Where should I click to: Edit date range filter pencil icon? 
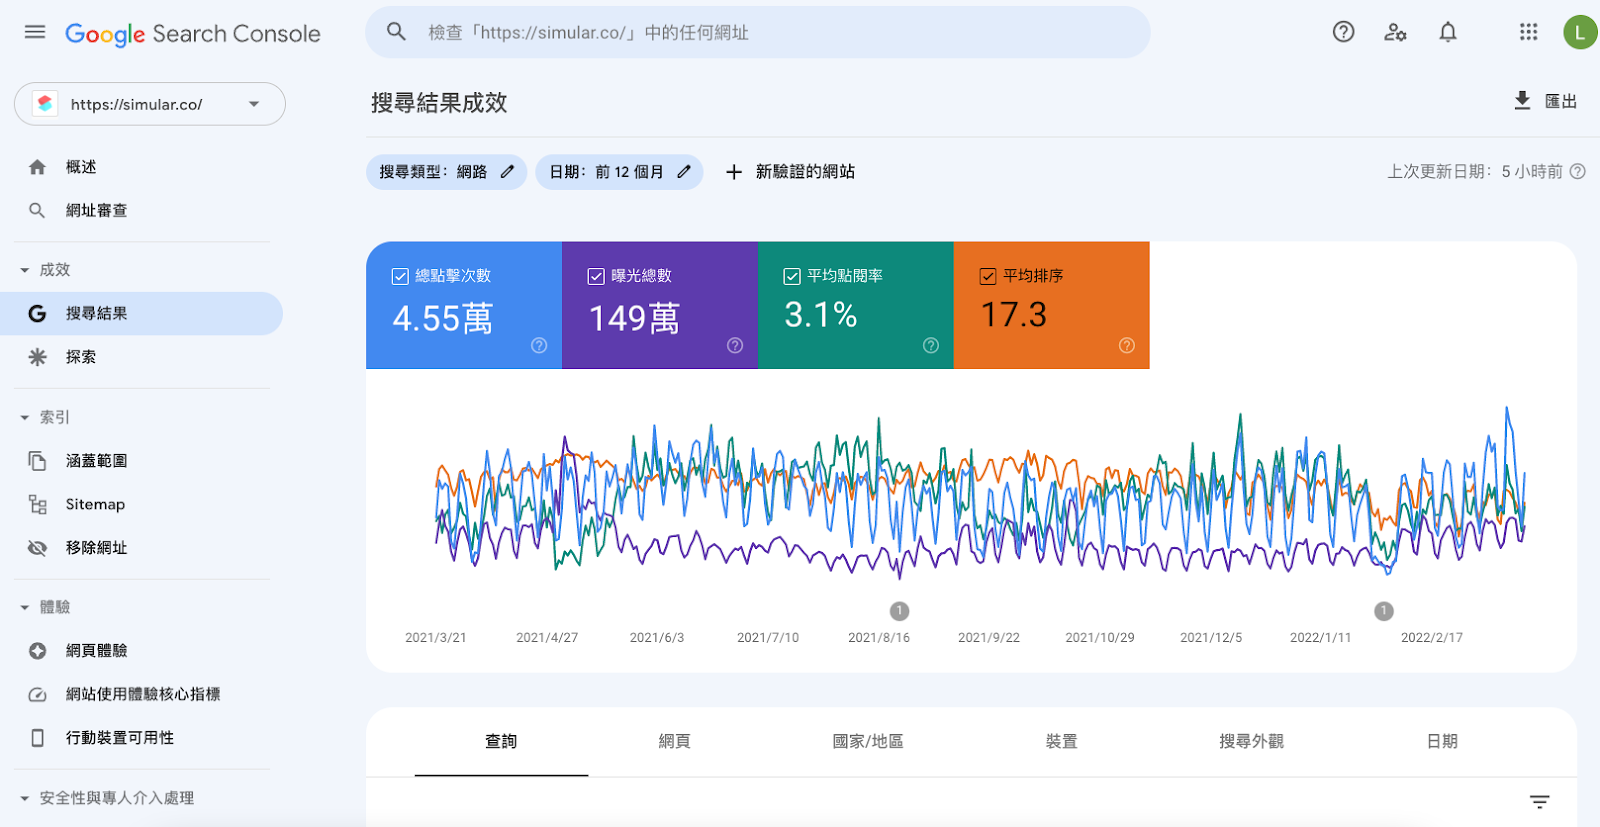coord(684,172)
